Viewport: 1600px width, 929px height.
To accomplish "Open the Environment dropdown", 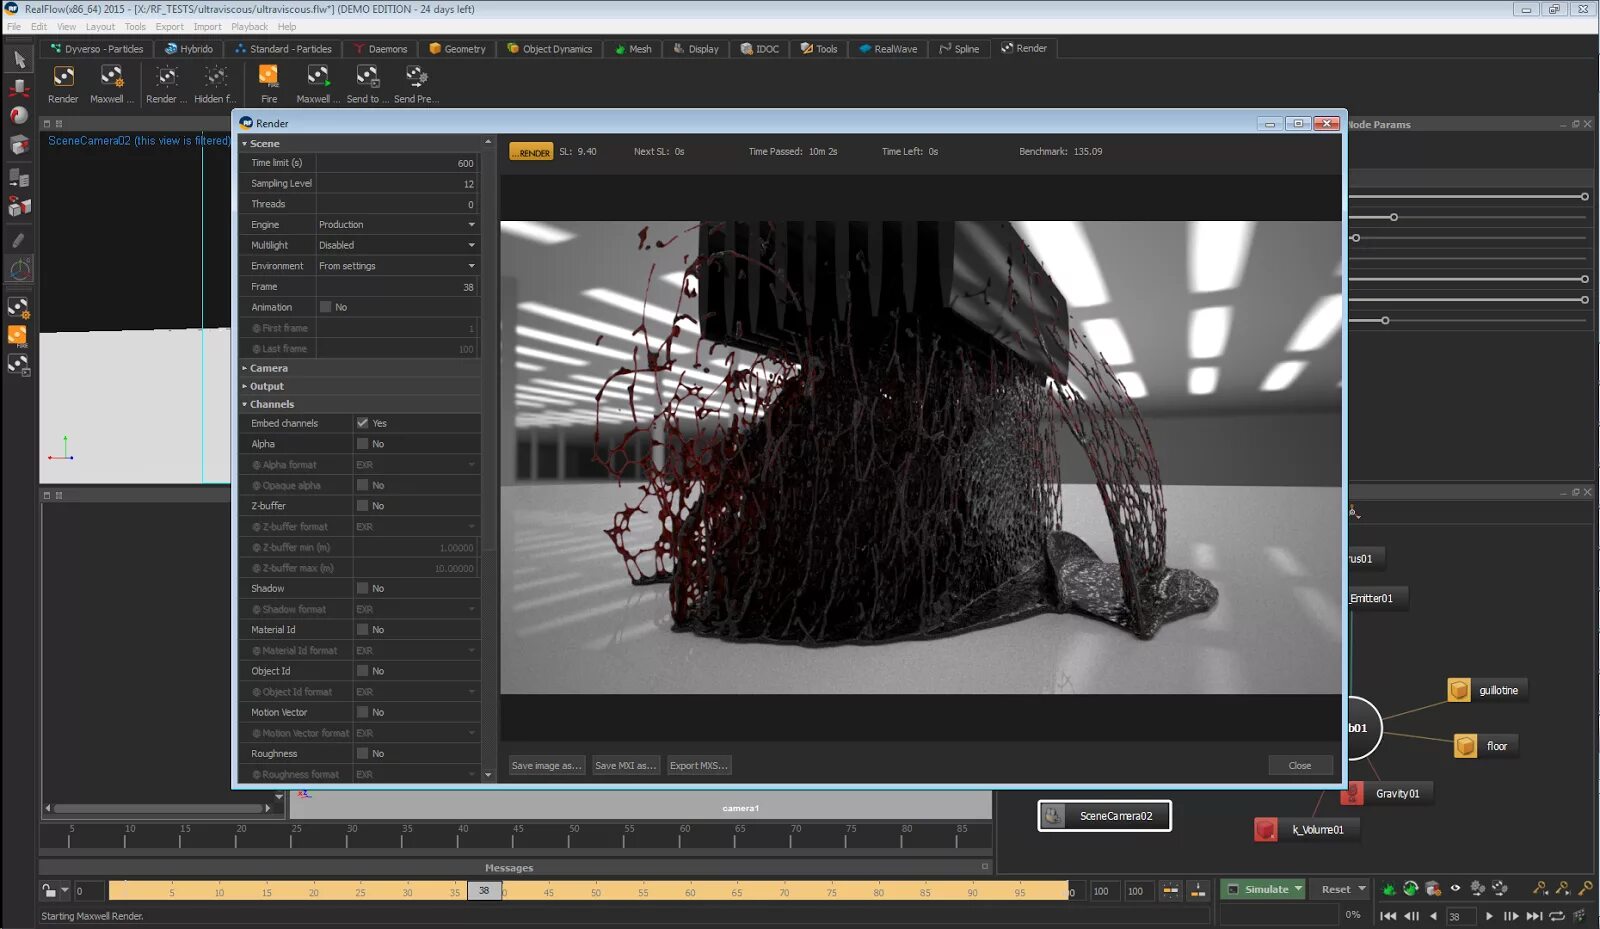I will pos(397,266).
